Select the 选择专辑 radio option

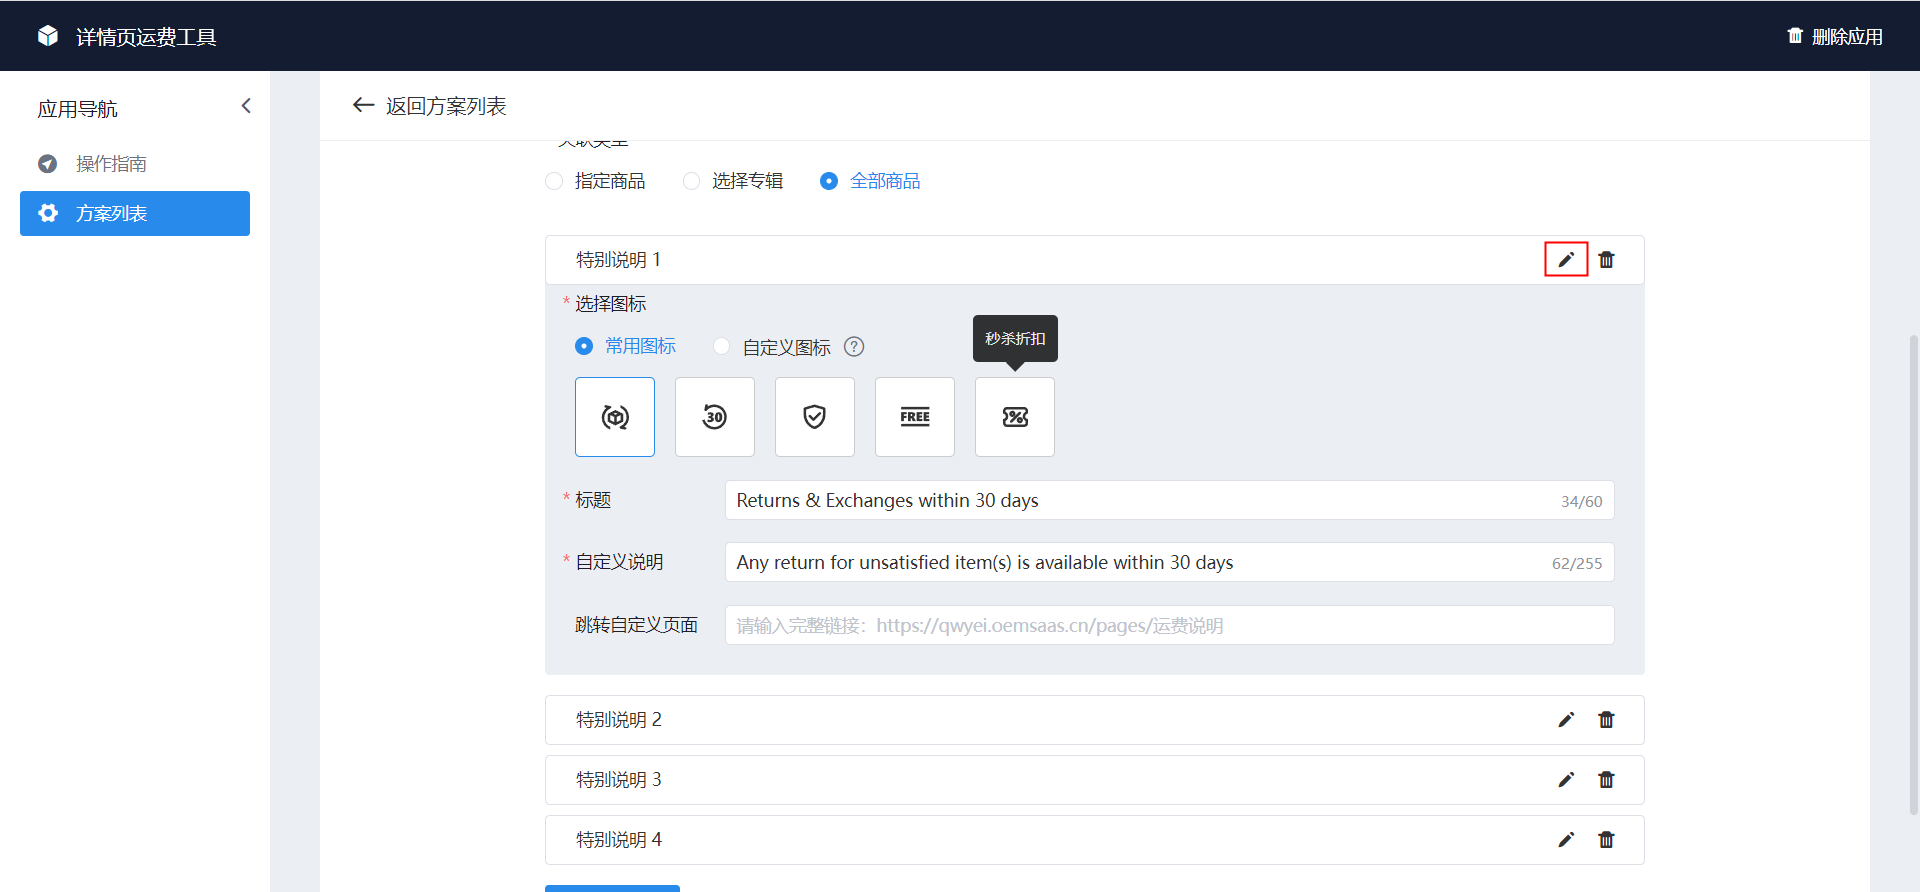(733, 181)
